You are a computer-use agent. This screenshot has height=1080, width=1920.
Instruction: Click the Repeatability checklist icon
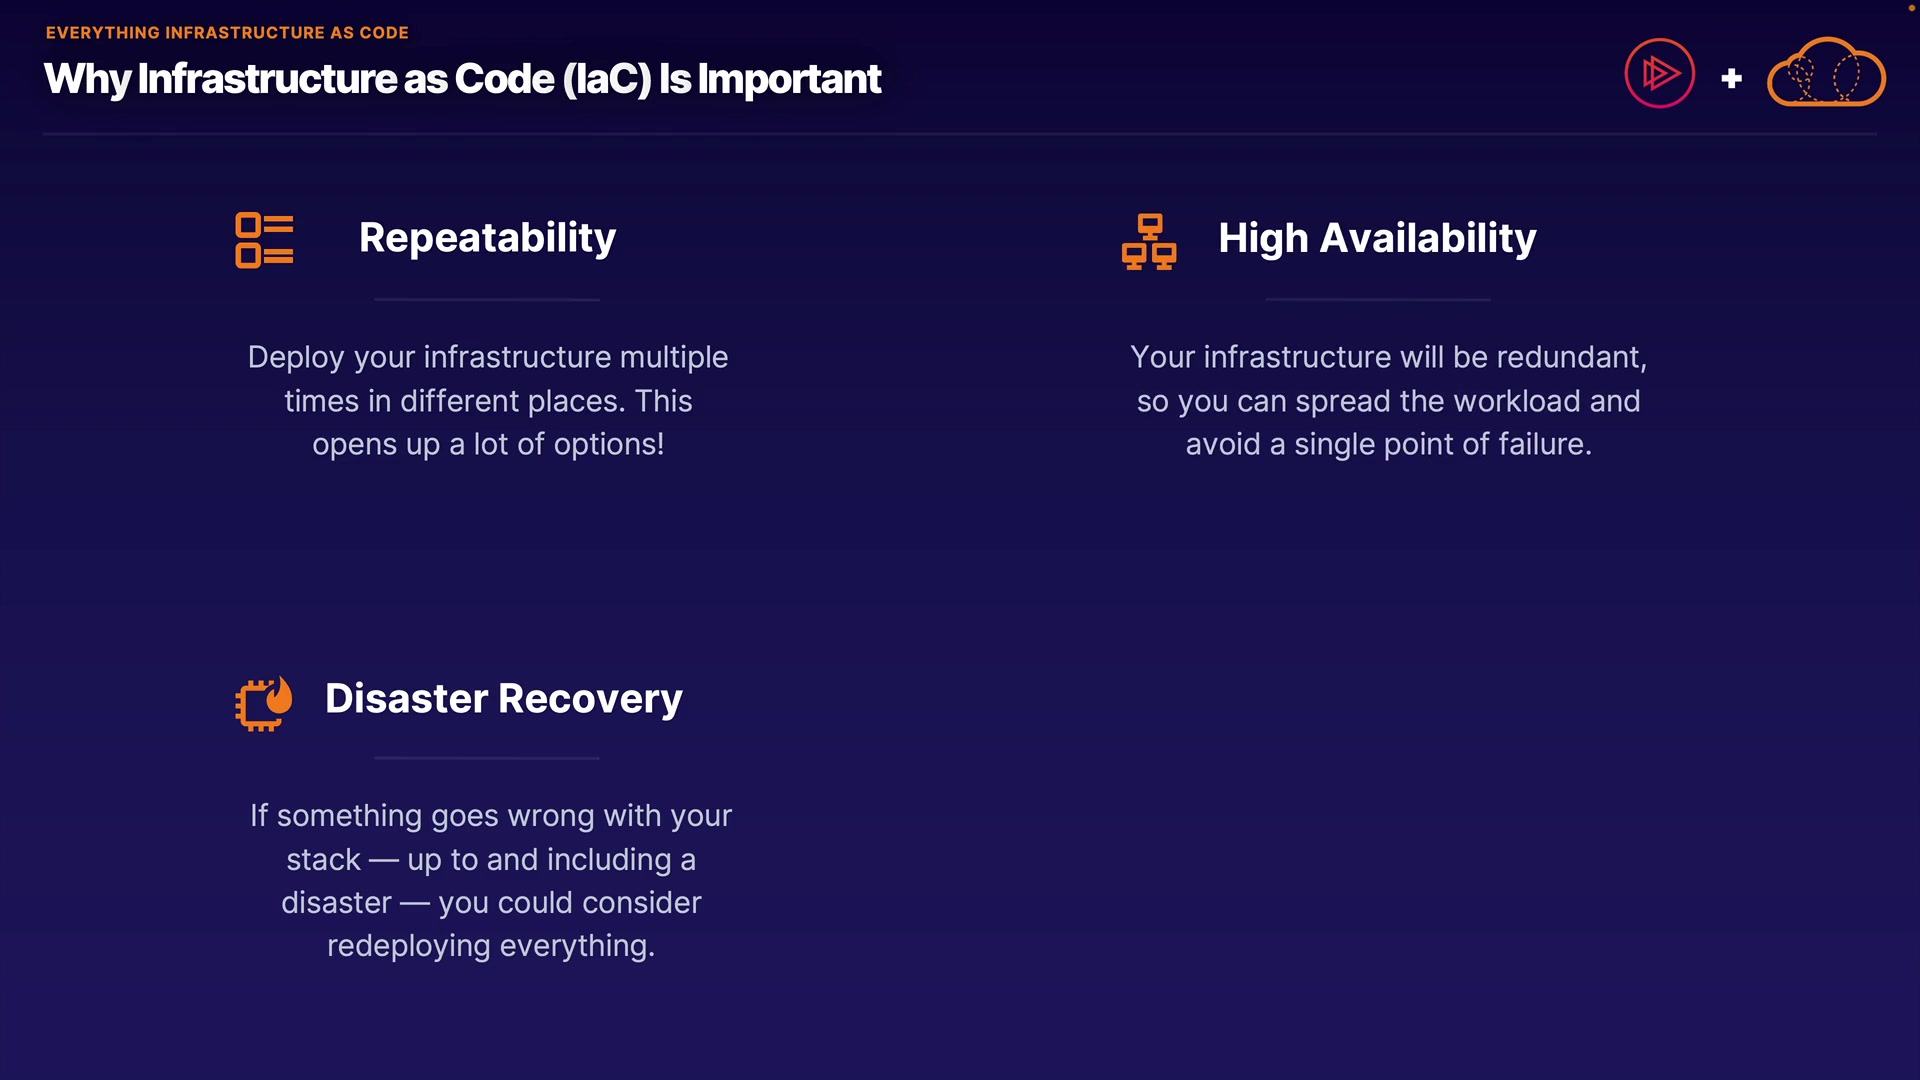coord(264,240)
